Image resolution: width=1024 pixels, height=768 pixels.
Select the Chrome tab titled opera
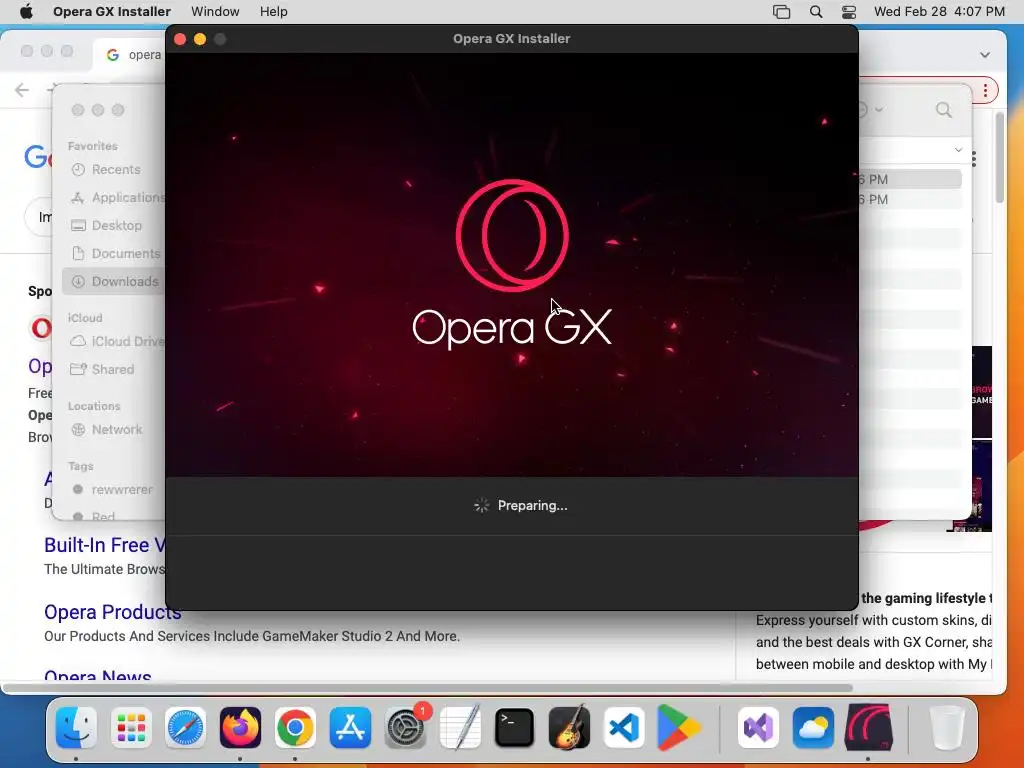(130, 55)
